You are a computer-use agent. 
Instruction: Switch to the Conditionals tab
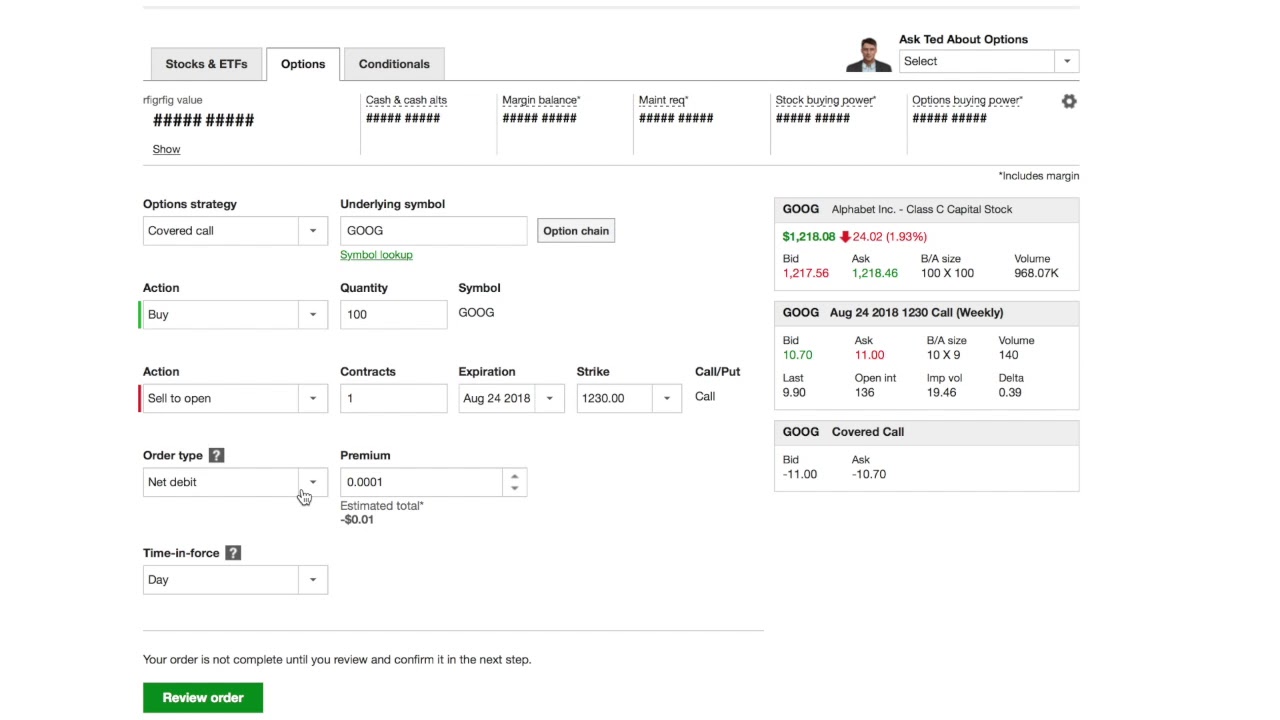point(394,64)
